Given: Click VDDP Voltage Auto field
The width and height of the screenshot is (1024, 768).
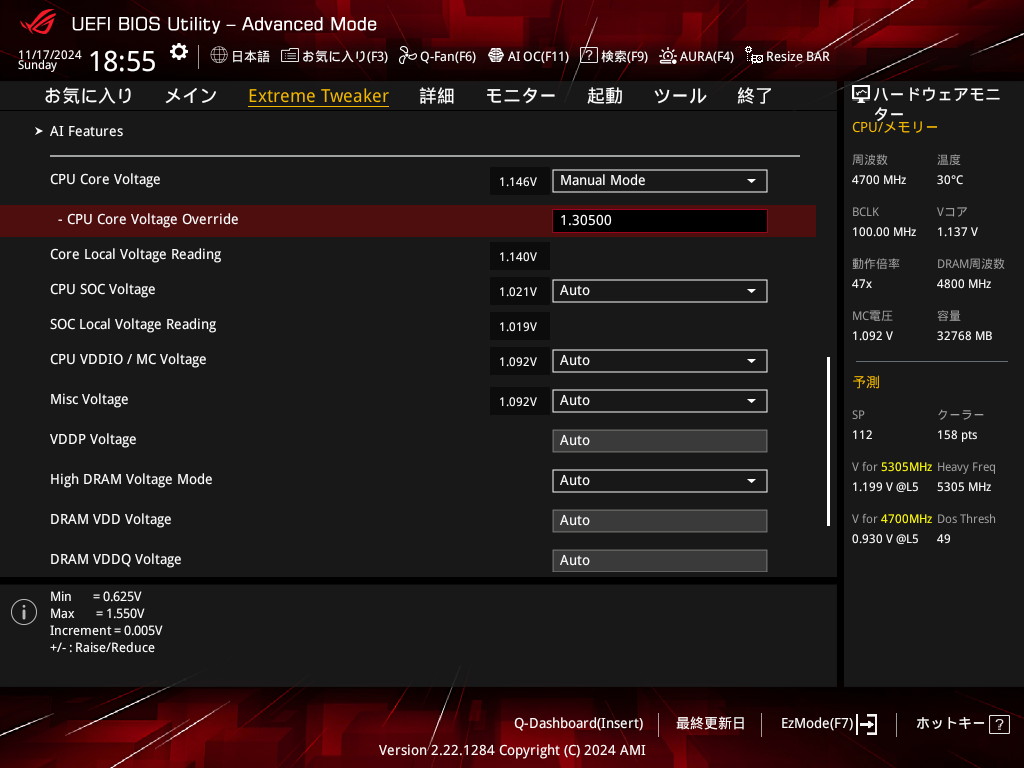Looking at the screenshot, I should 660,441.
